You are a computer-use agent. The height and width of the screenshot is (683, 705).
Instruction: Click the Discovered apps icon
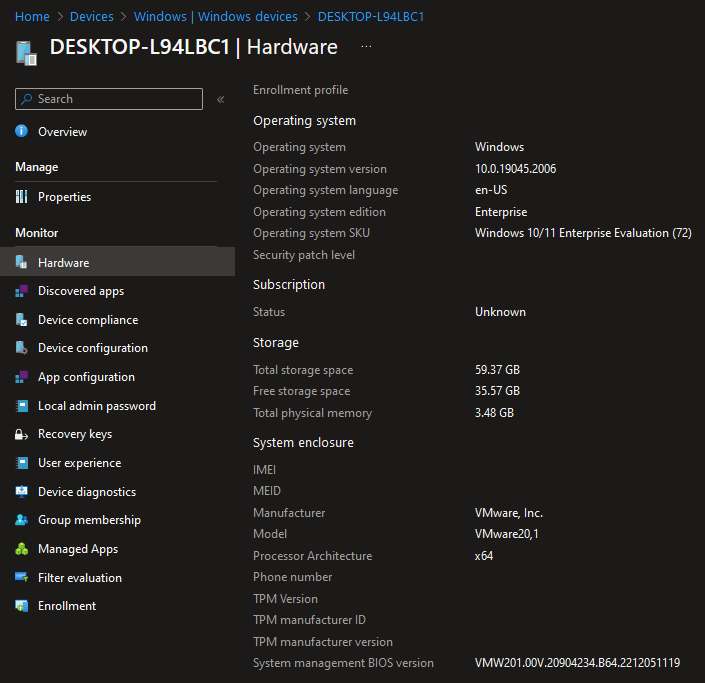pyautogui.click(x=22, y=291)
